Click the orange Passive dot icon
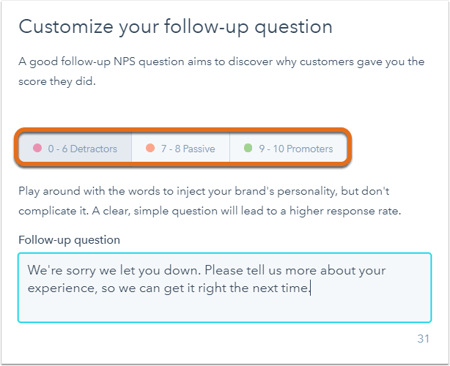This screenshot has height=366, width=450. tap(150, 148)
